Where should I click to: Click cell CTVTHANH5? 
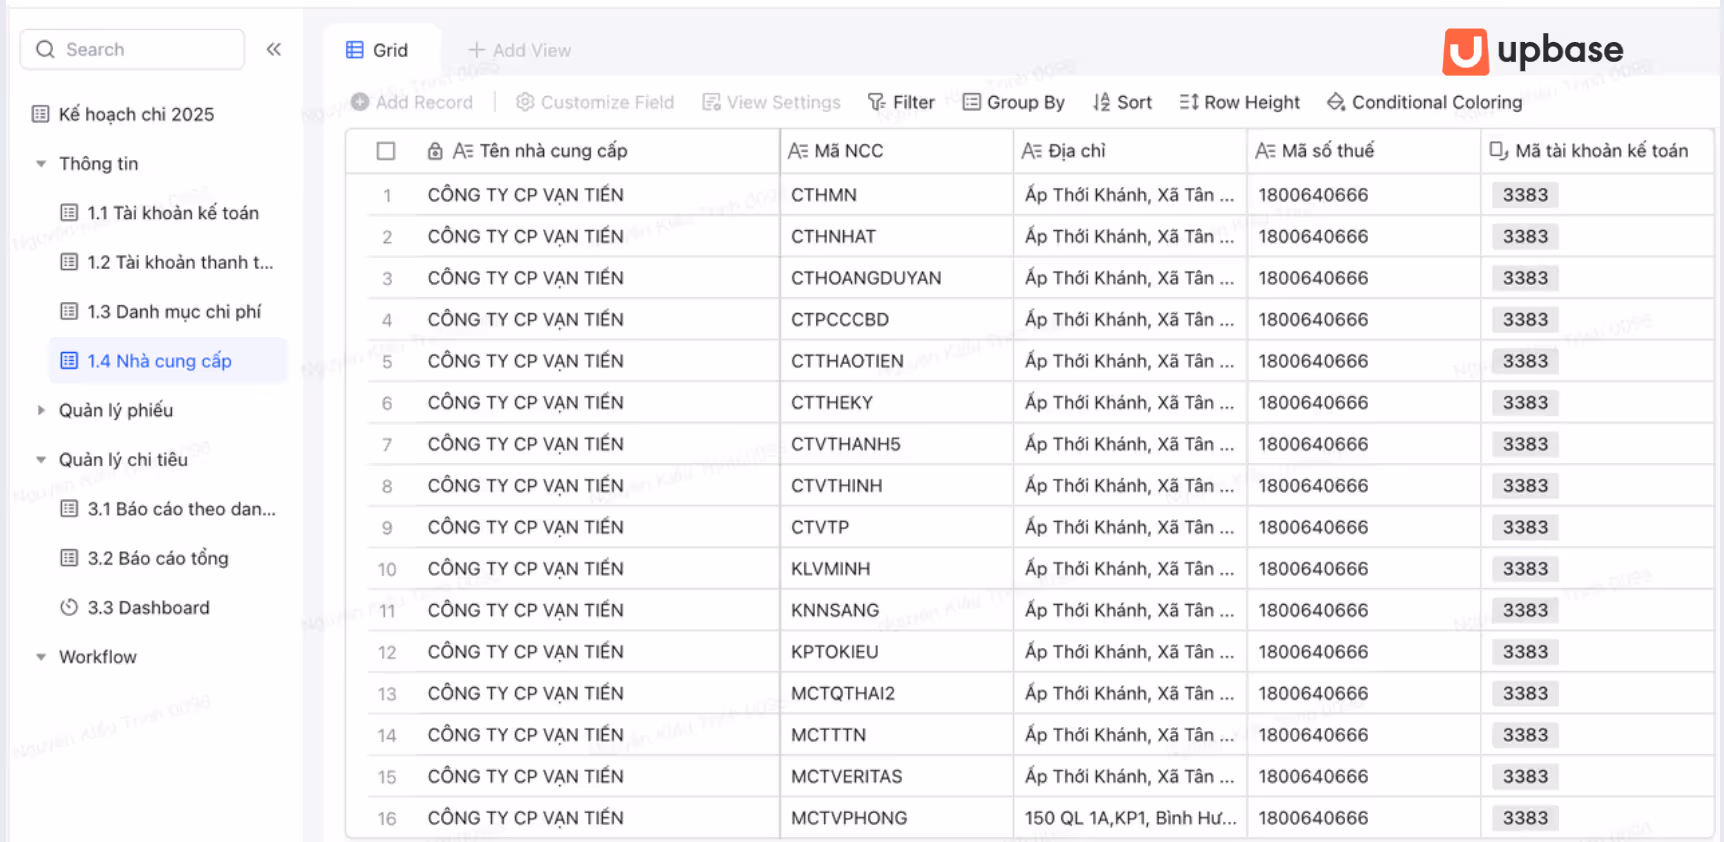tap(897, 443)
